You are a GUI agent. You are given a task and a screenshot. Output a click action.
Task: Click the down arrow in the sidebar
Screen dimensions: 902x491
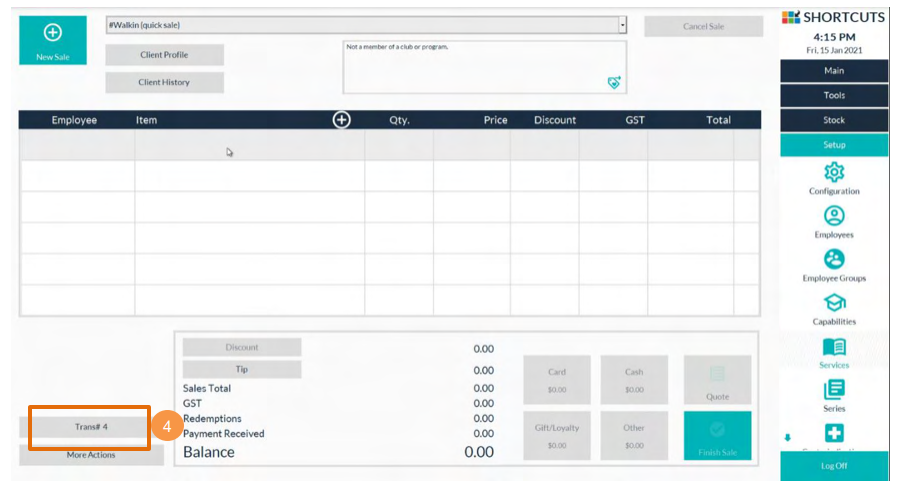[788, 438]
